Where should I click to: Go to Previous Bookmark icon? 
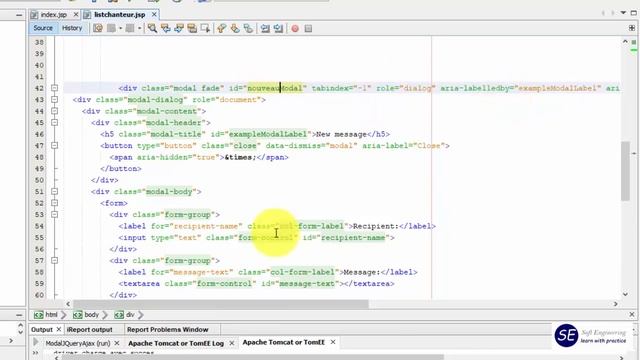pyautogui.click(x=222, y=28)
